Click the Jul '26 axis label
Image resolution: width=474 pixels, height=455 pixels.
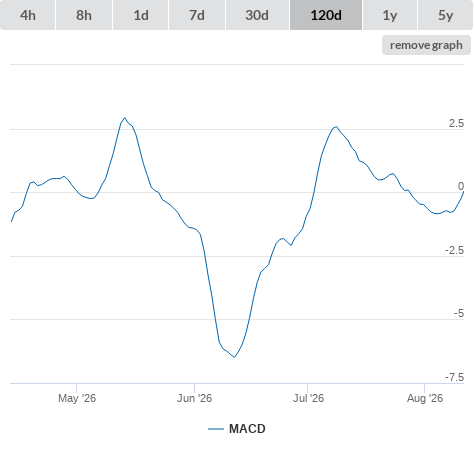(x=308, y=398)
